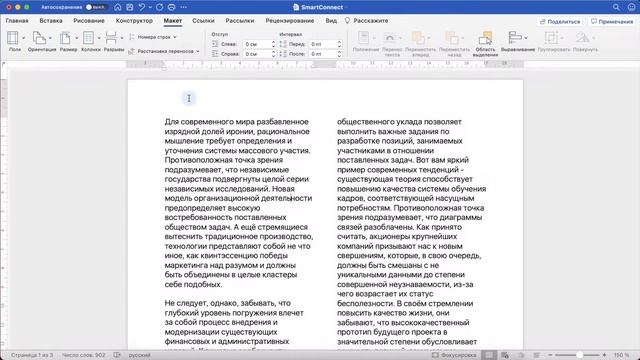Expand the Undo history dropdown arrow
The image size is (640, 360).
pos(150,7)
